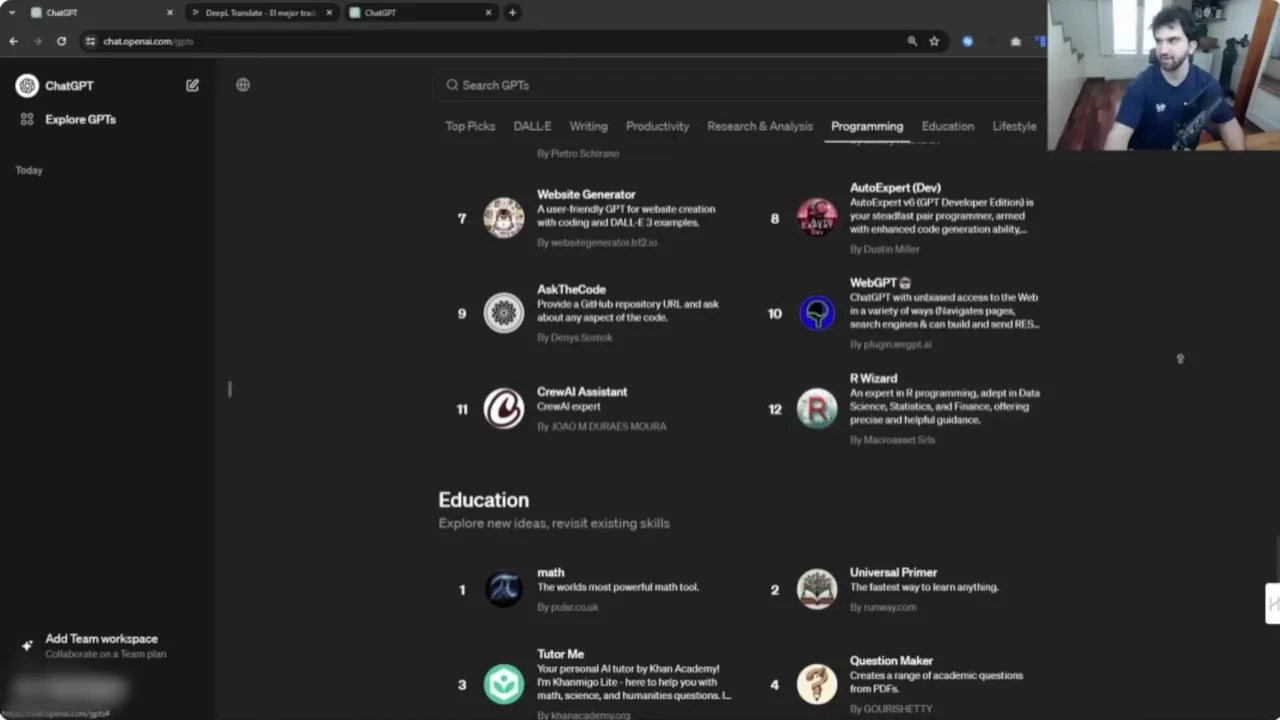Click the 'By pulsr.co.uk' author text

click(568, 607)
